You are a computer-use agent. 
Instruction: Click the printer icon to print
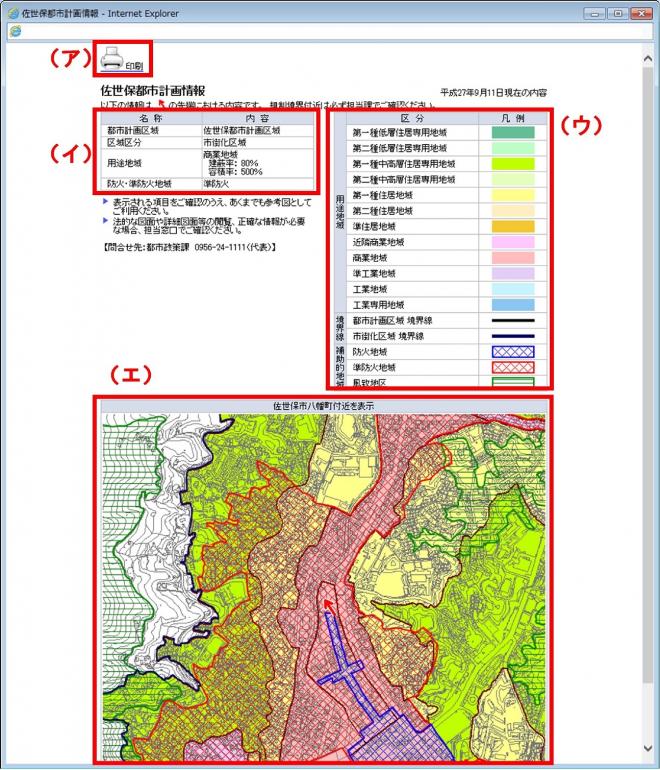tap(111, 59)
